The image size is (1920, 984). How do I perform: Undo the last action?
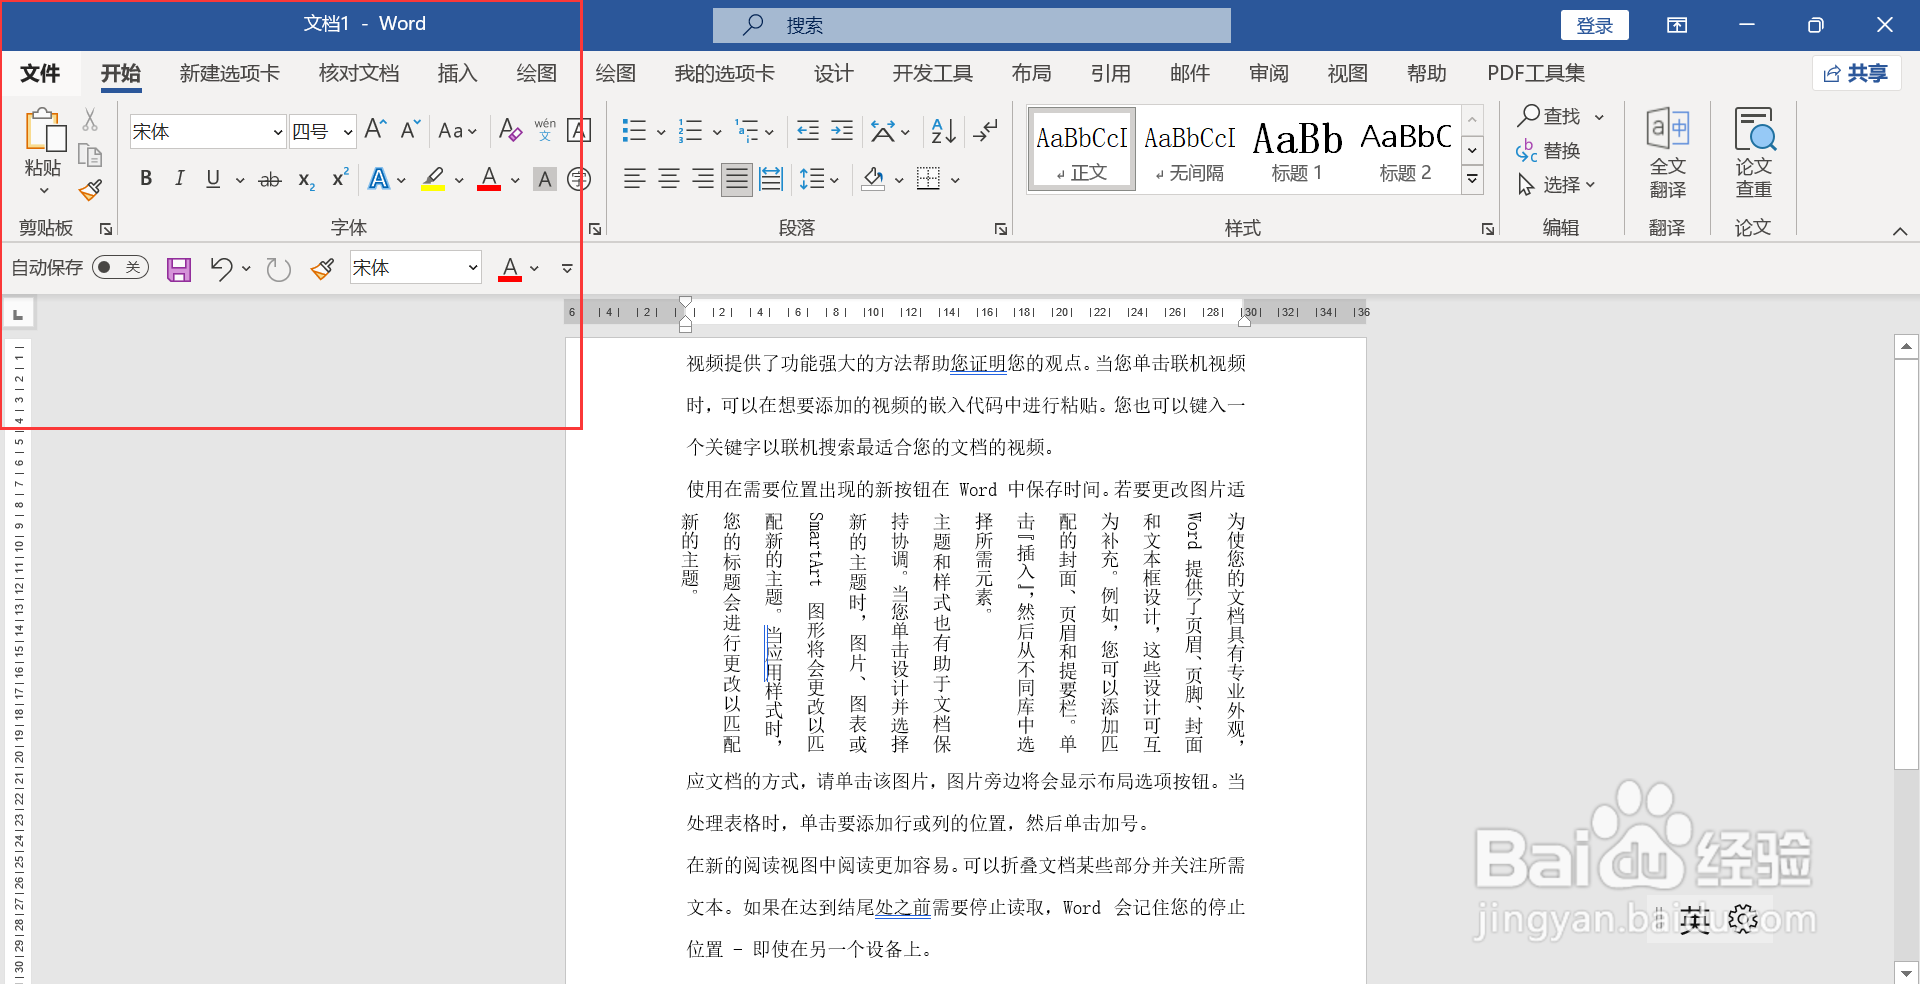pos(221,269)
